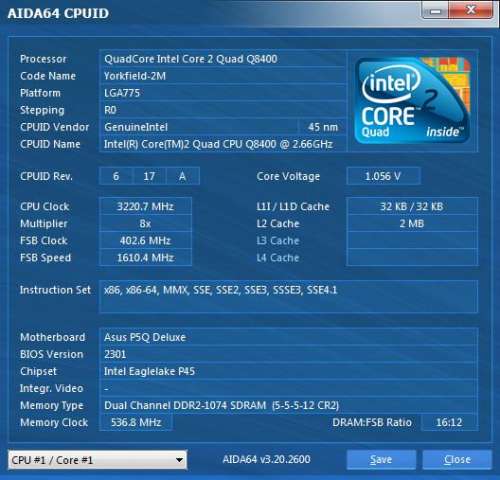Click the instruction set list text
Image resolution: width=500 pixels, height=480 pixels.
(221, 290)
